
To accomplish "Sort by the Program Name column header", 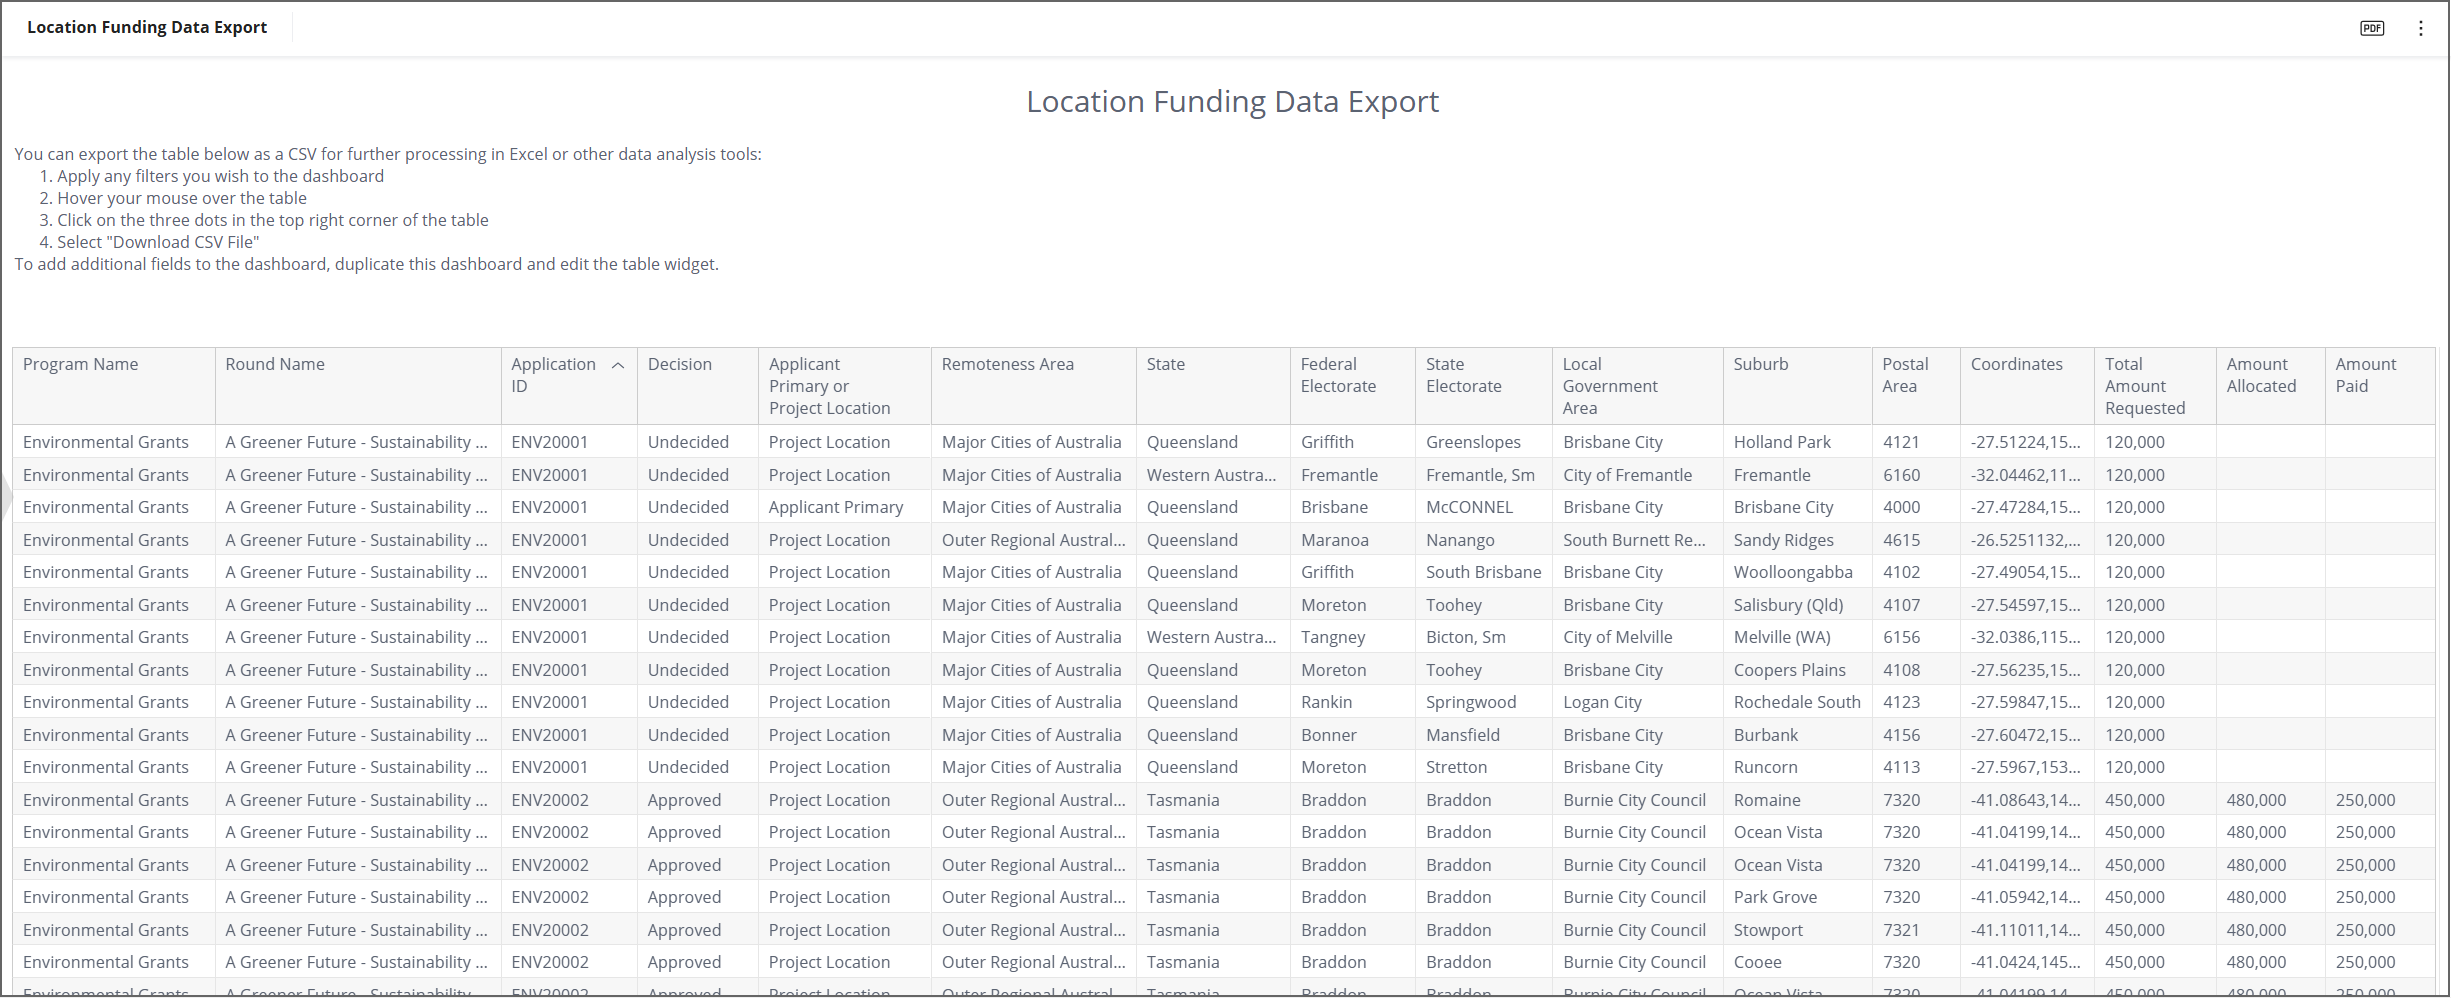I will [x=81, y=365].
